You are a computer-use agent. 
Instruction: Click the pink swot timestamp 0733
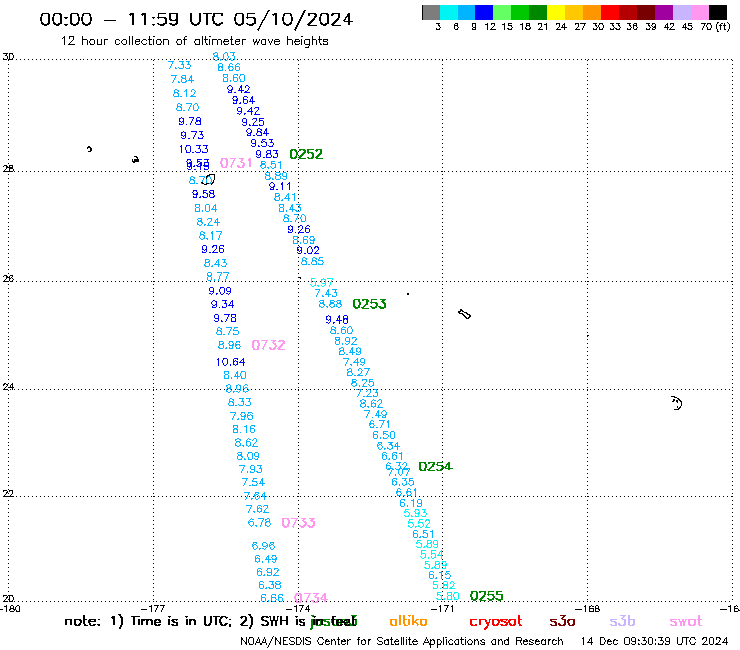[298, 523]
